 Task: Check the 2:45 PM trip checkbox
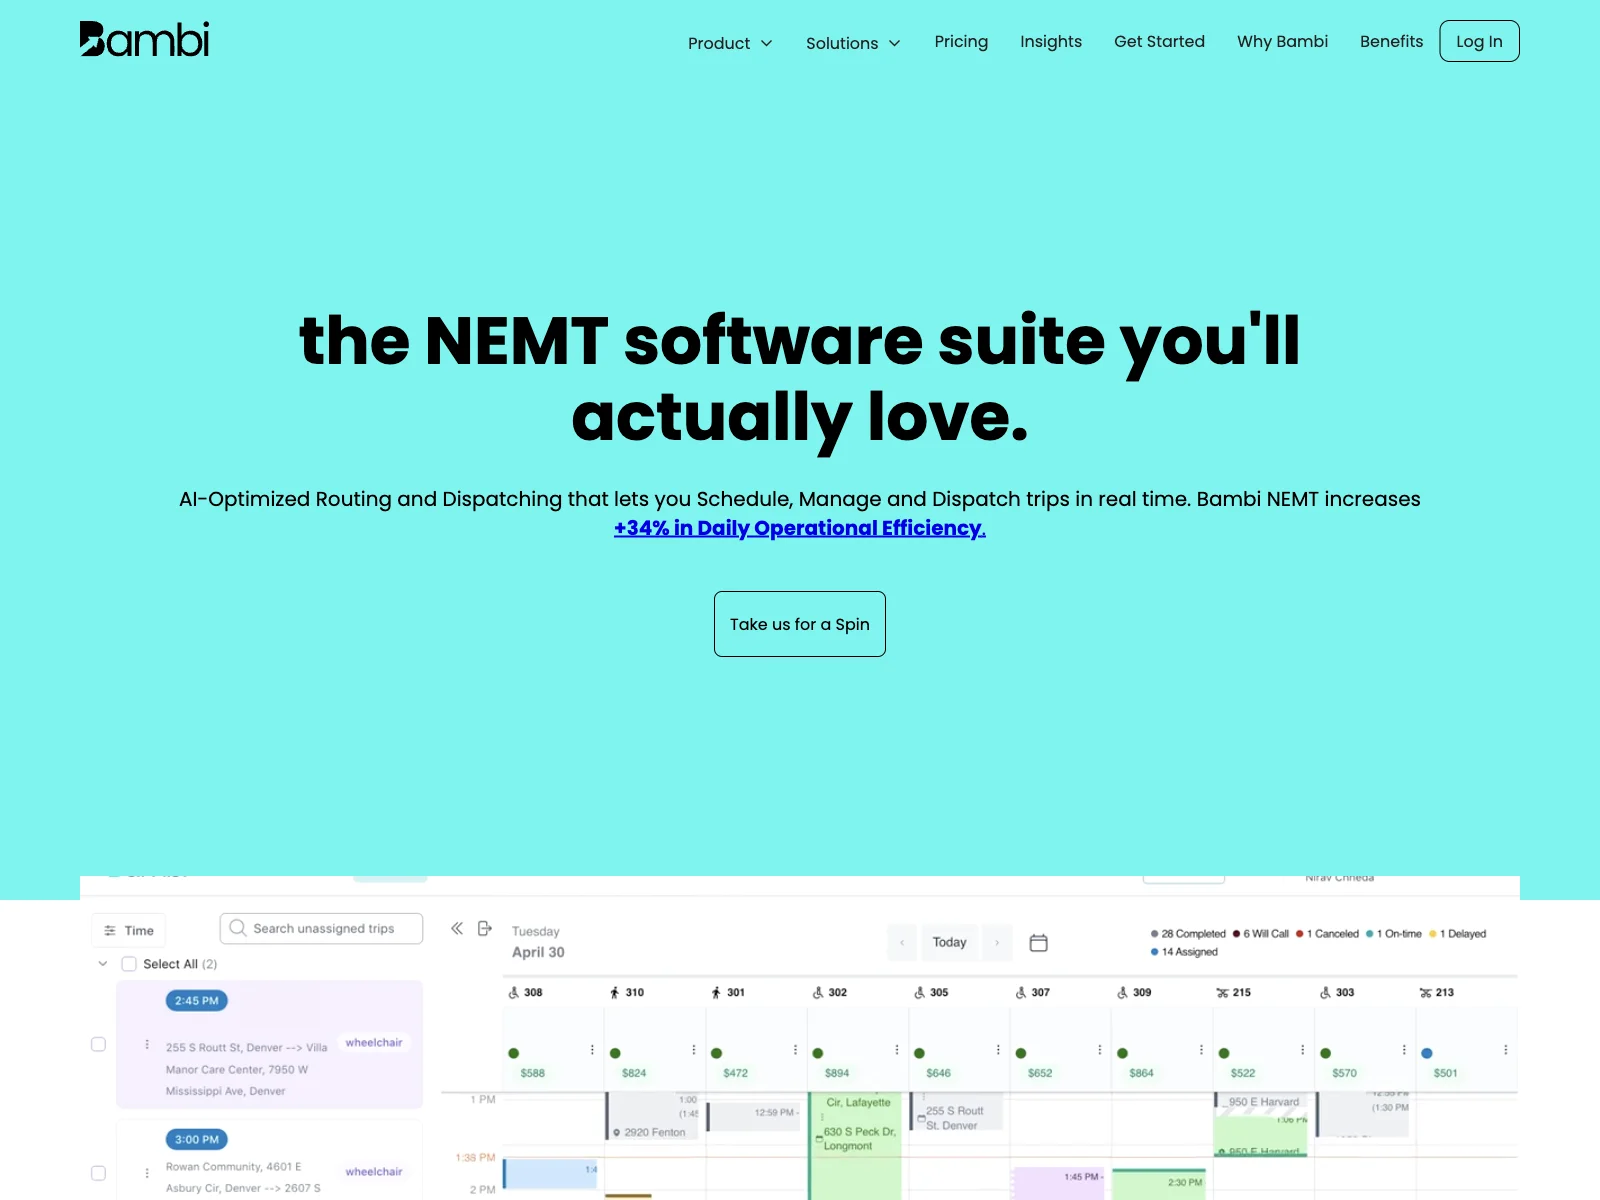pos(98,1044)
